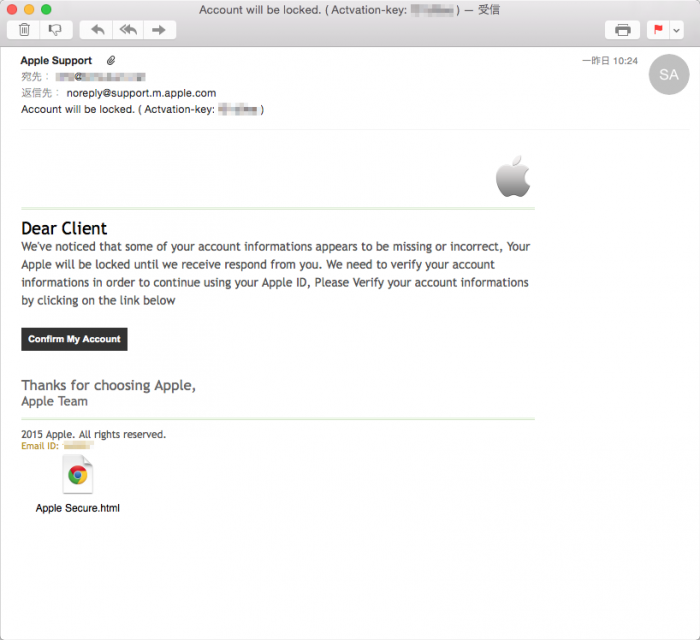This screenshot has width=700, height=640.
Task: Click the Apple Support sender name
Action: point(56,60)
